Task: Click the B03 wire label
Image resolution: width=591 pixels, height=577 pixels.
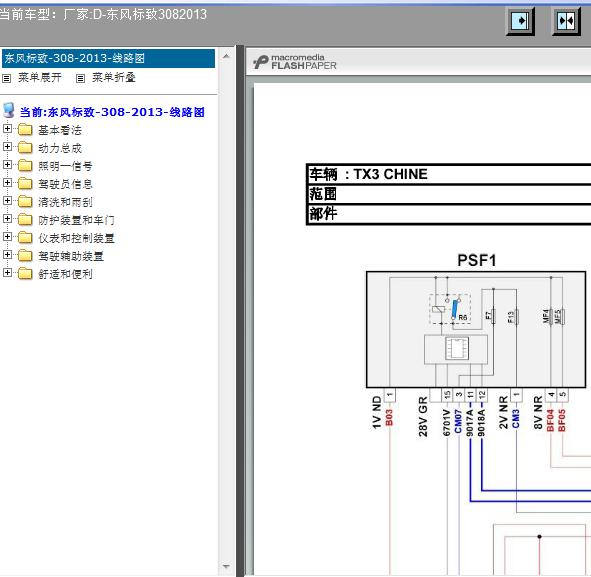Action: click(x=389, y=418)
